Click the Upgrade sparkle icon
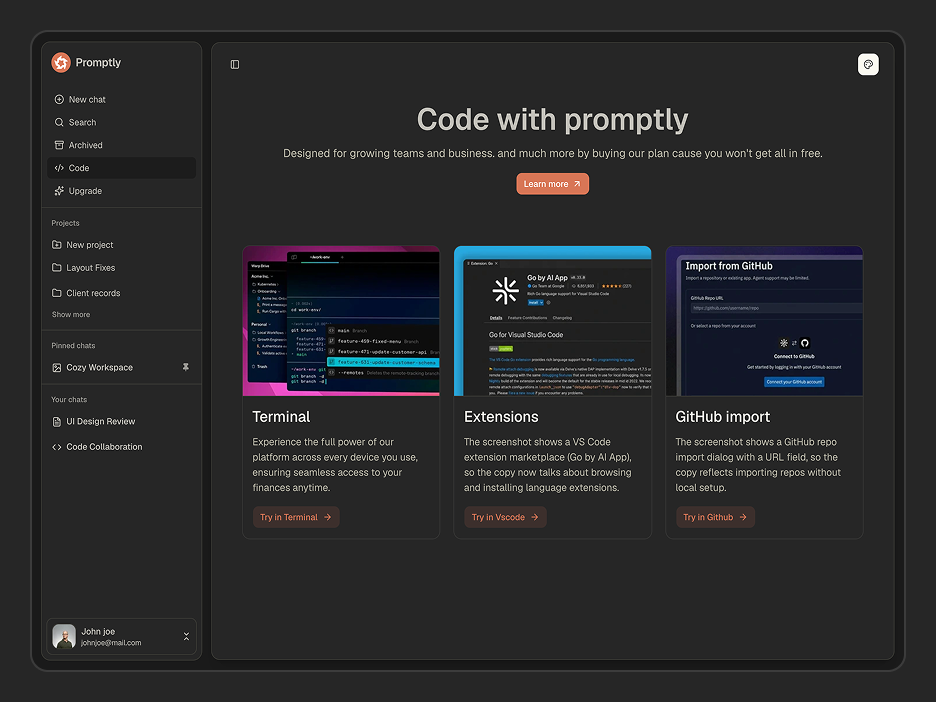The height and width of the screenshot is (702, 936). (59, 191)
